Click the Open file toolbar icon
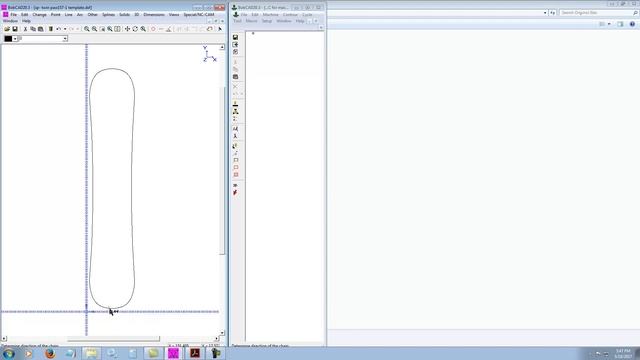The image size is (640, 360). pyautogui.click(x=7, y=29)
